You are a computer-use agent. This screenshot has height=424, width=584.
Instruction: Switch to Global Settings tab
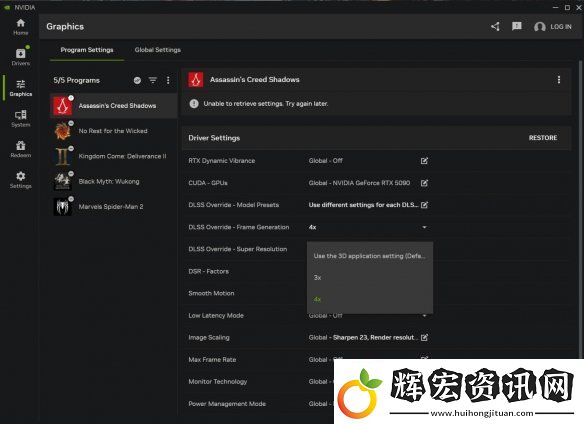tap(158, 50)
